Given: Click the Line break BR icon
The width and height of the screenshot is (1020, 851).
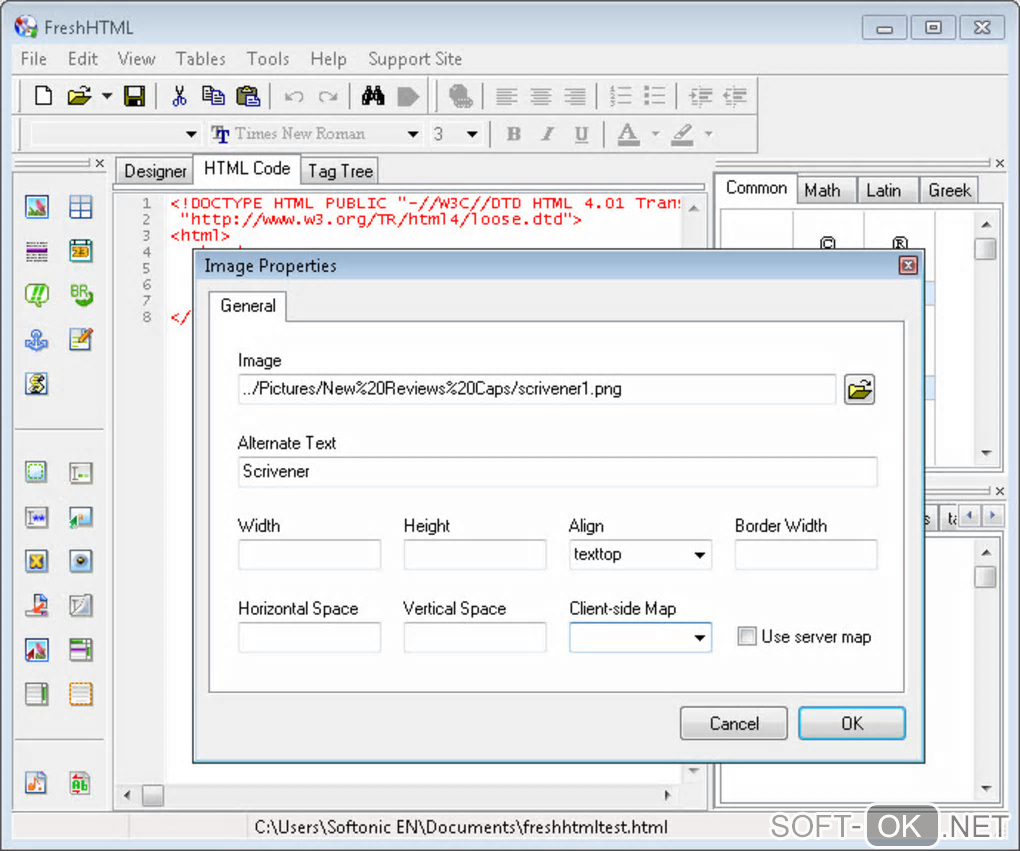Looking at the screenshot, I should (81, 295).
